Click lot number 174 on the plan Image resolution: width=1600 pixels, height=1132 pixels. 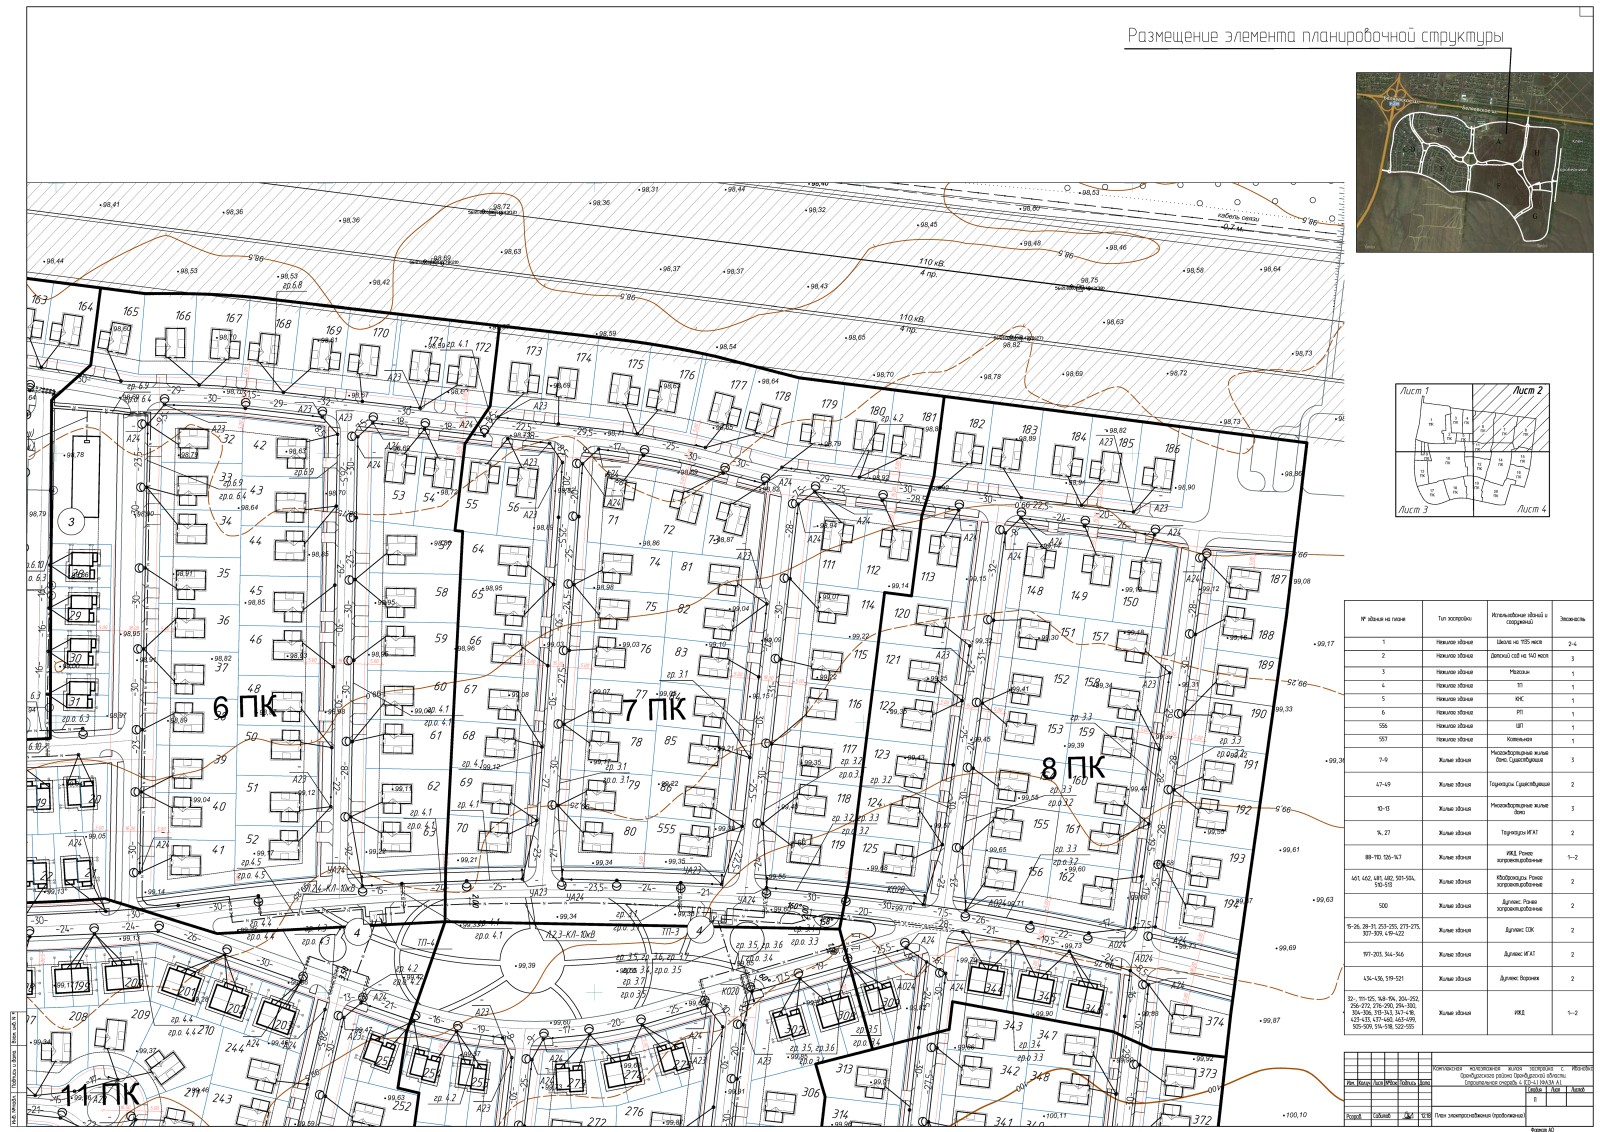click(584, 357)
